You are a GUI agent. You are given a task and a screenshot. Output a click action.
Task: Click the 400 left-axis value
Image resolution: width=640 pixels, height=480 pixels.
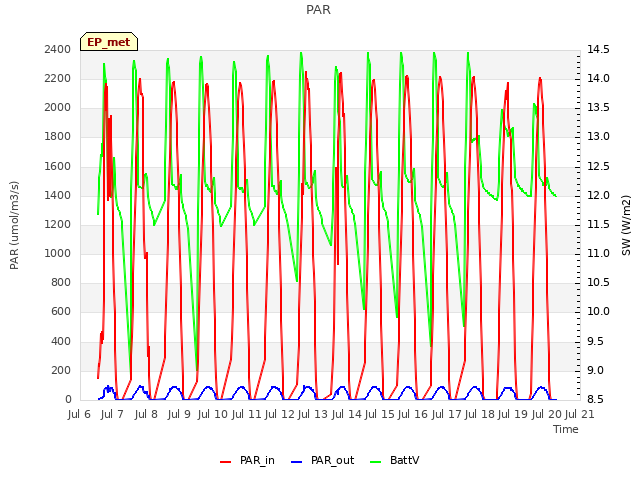61,341
